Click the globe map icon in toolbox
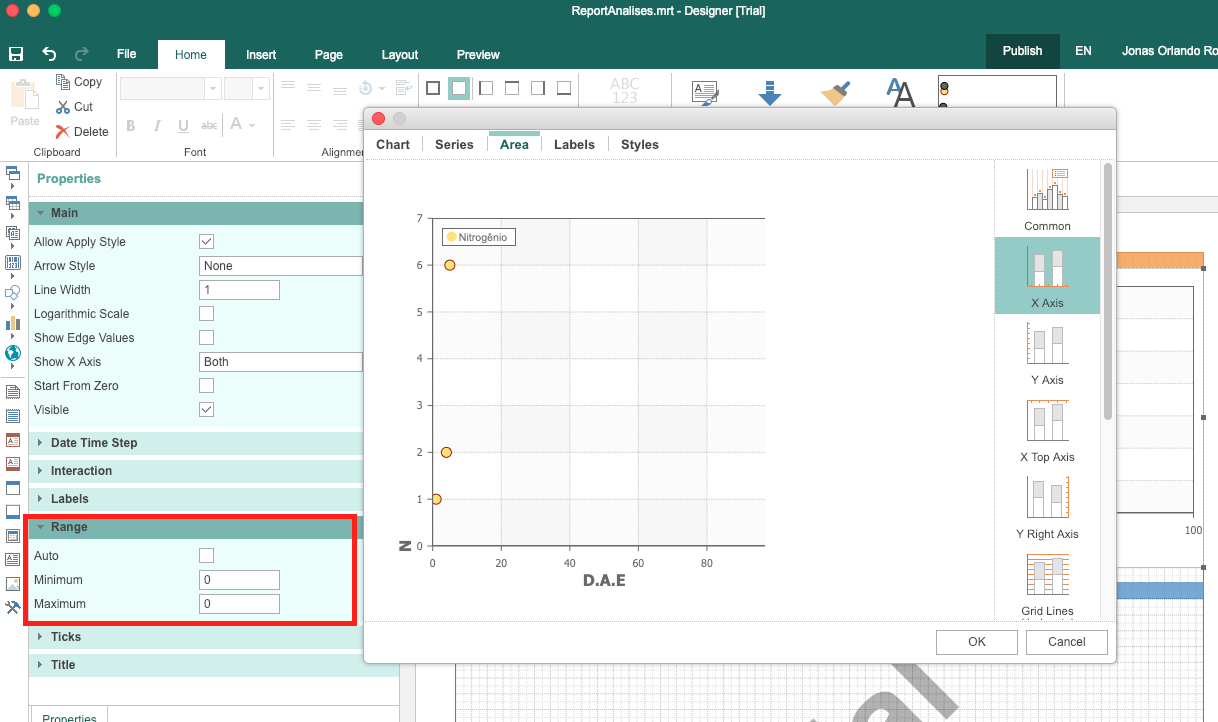The width and height of the screenshot is (1218, 722). 13,353
